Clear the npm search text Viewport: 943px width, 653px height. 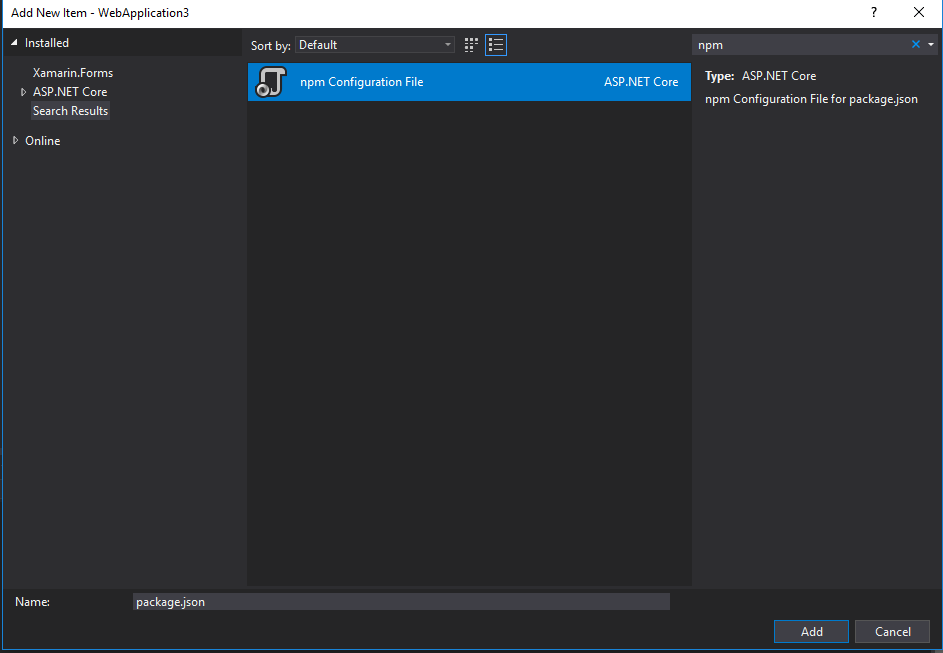pos(916,44)
